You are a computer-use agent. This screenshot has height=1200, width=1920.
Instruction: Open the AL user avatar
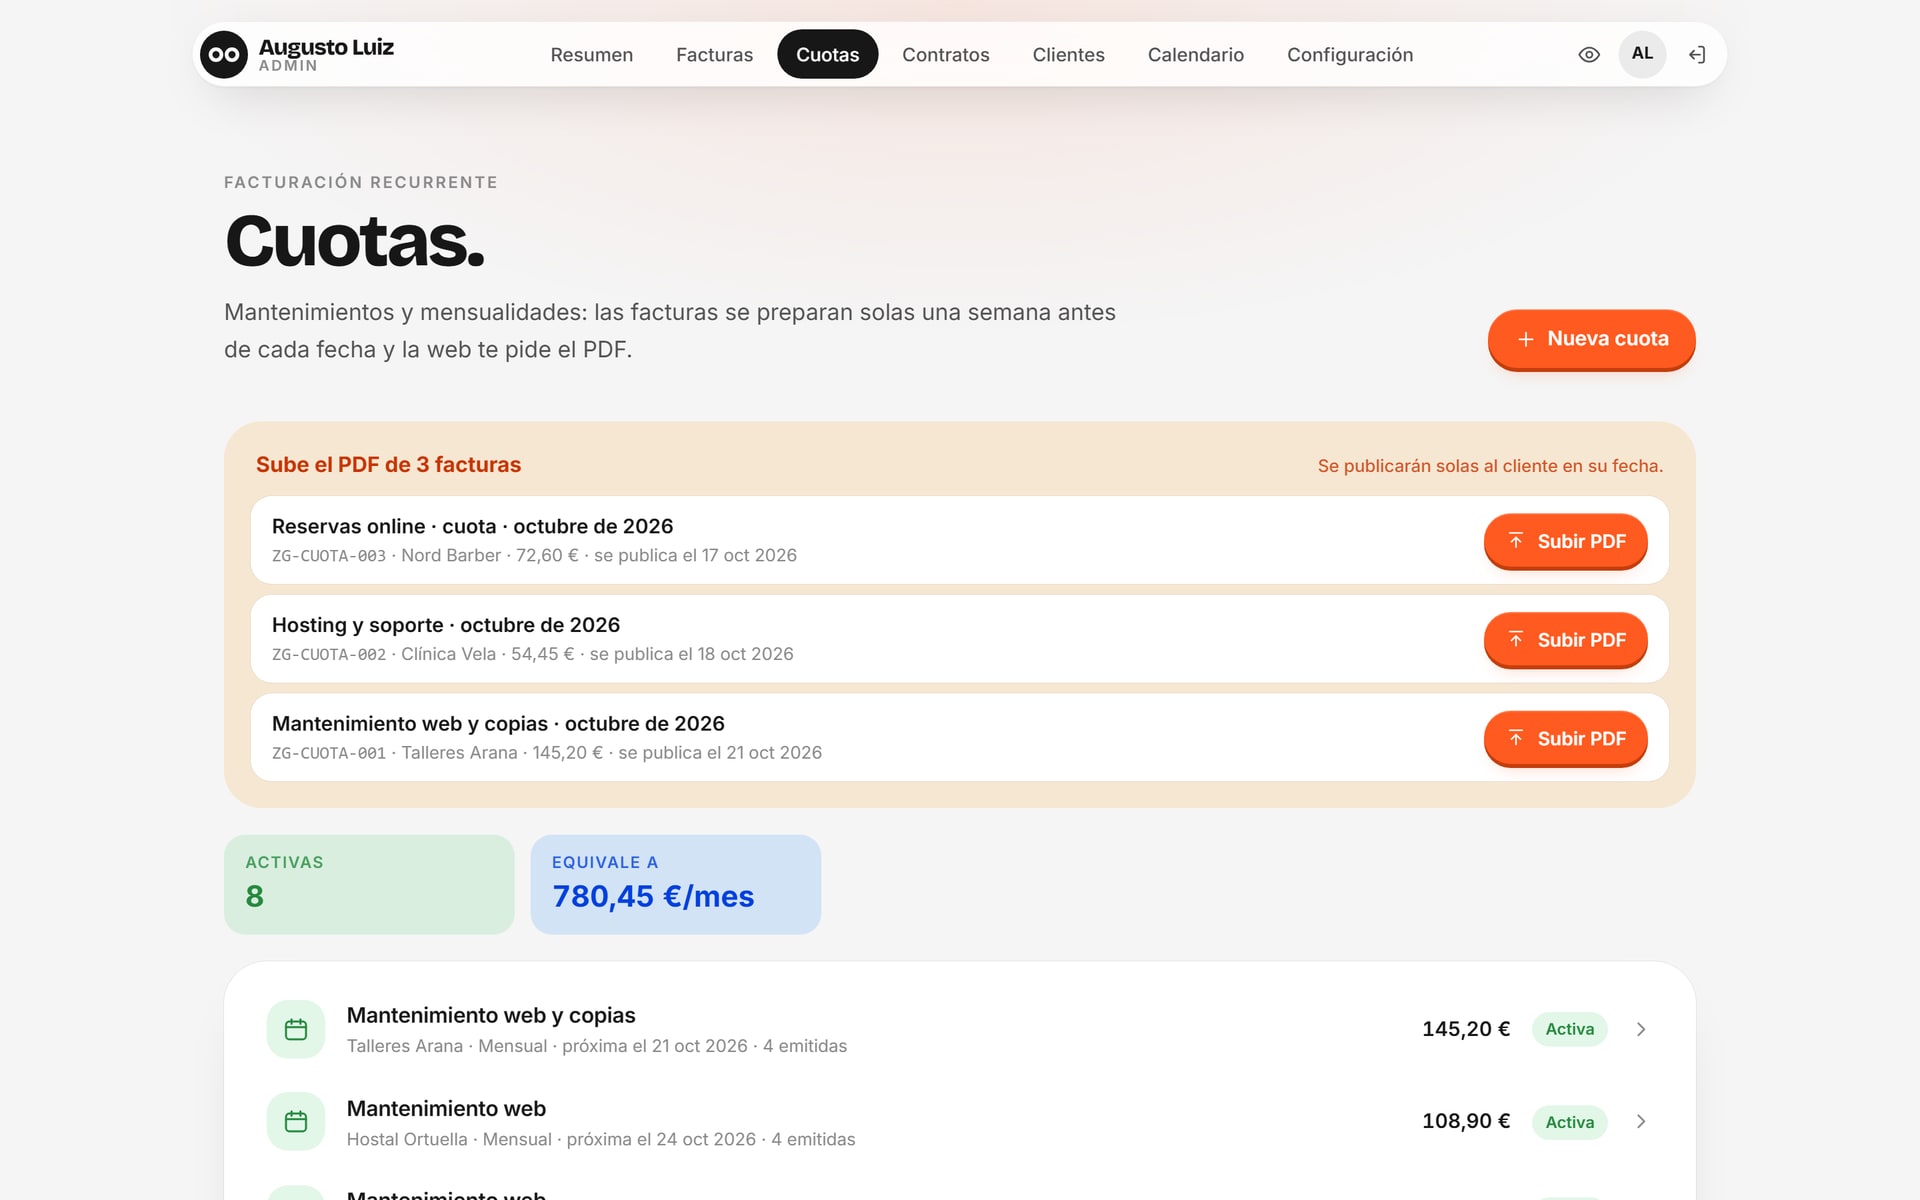(1642, 54)
